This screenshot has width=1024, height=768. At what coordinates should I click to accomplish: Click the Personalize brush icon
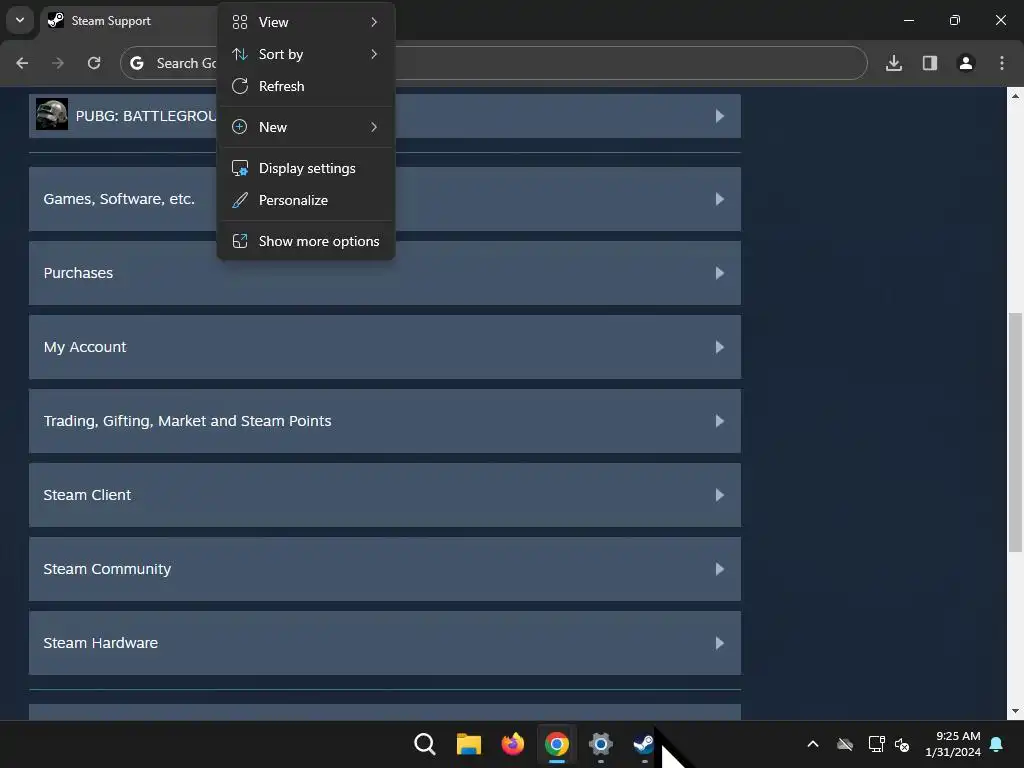pyautogui.click(x=240, y=200)
